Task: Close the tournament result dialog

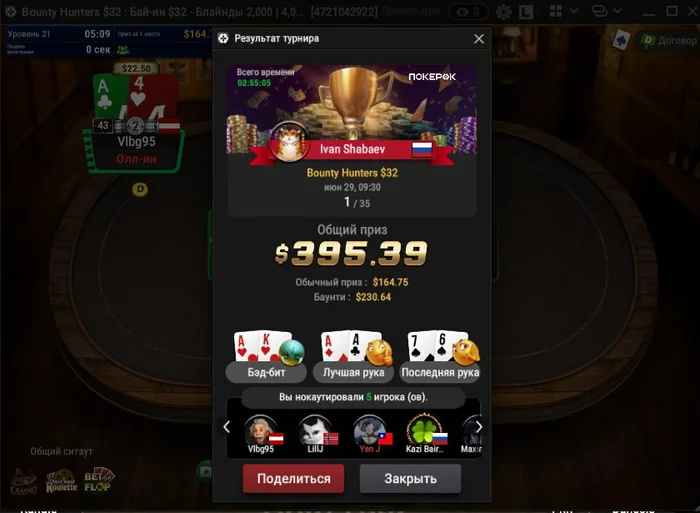Action: [x=479, y=39]
